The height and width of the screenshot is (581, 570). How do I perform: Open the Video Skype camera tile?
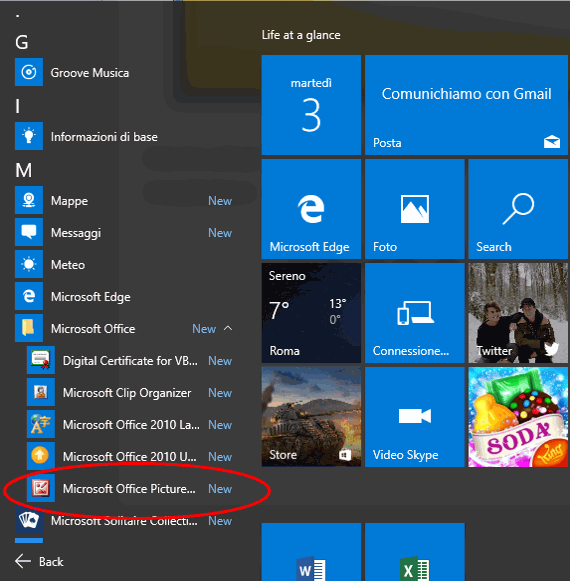coord(415,417)
